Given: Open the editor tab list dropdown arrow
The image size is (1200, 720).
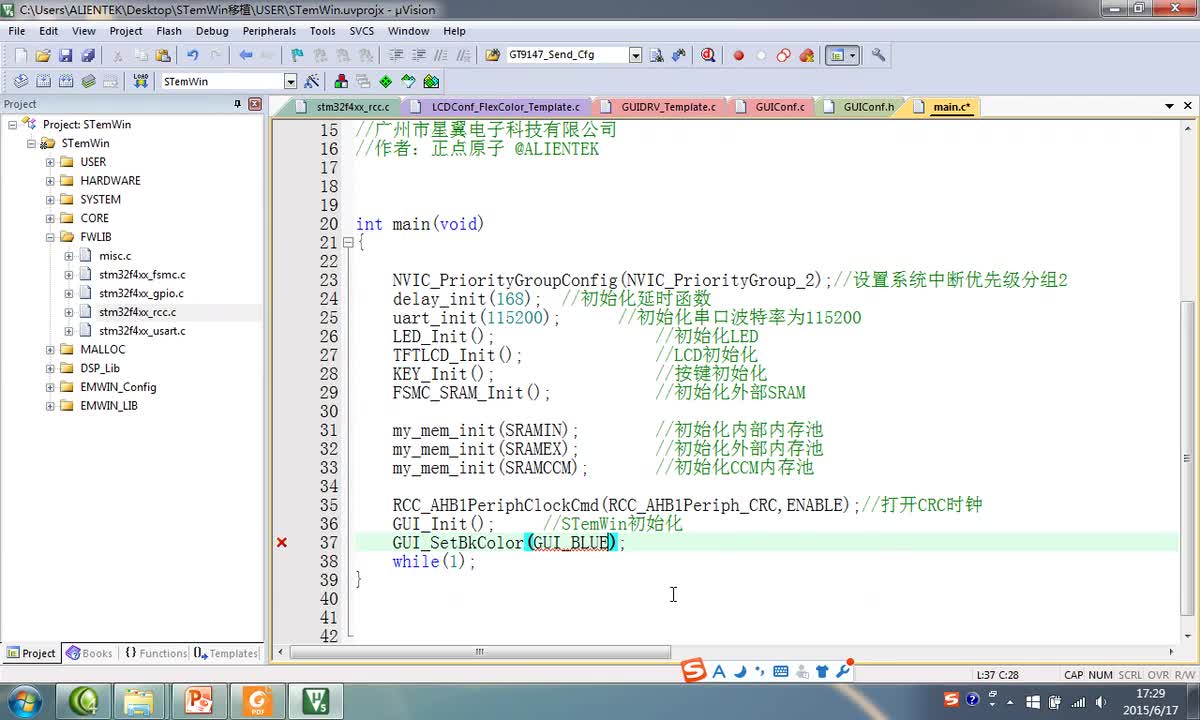Looking at the screenshot, I should tap(1169, 106).
